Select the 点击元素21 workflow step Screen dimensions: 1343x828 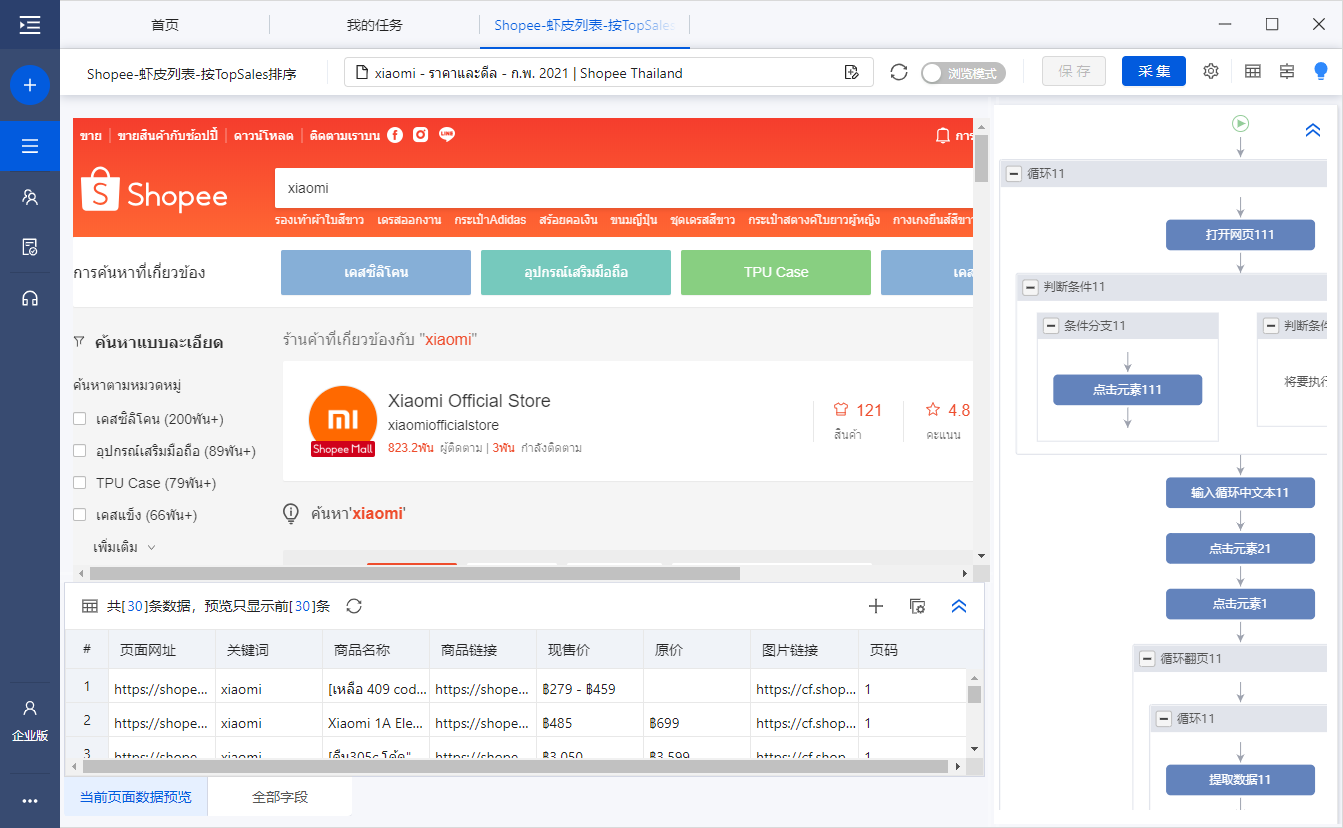tap(1240, 549)
